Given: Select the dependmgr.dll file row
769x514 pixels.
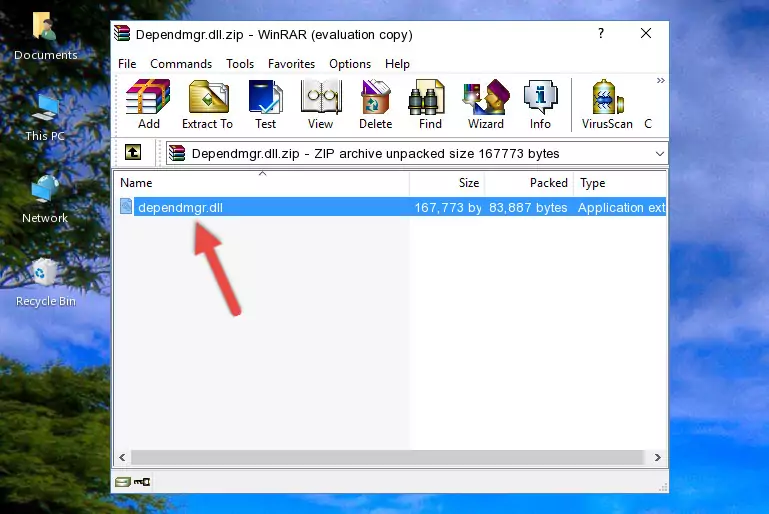Looking at the screenshot, I should 391,207.
